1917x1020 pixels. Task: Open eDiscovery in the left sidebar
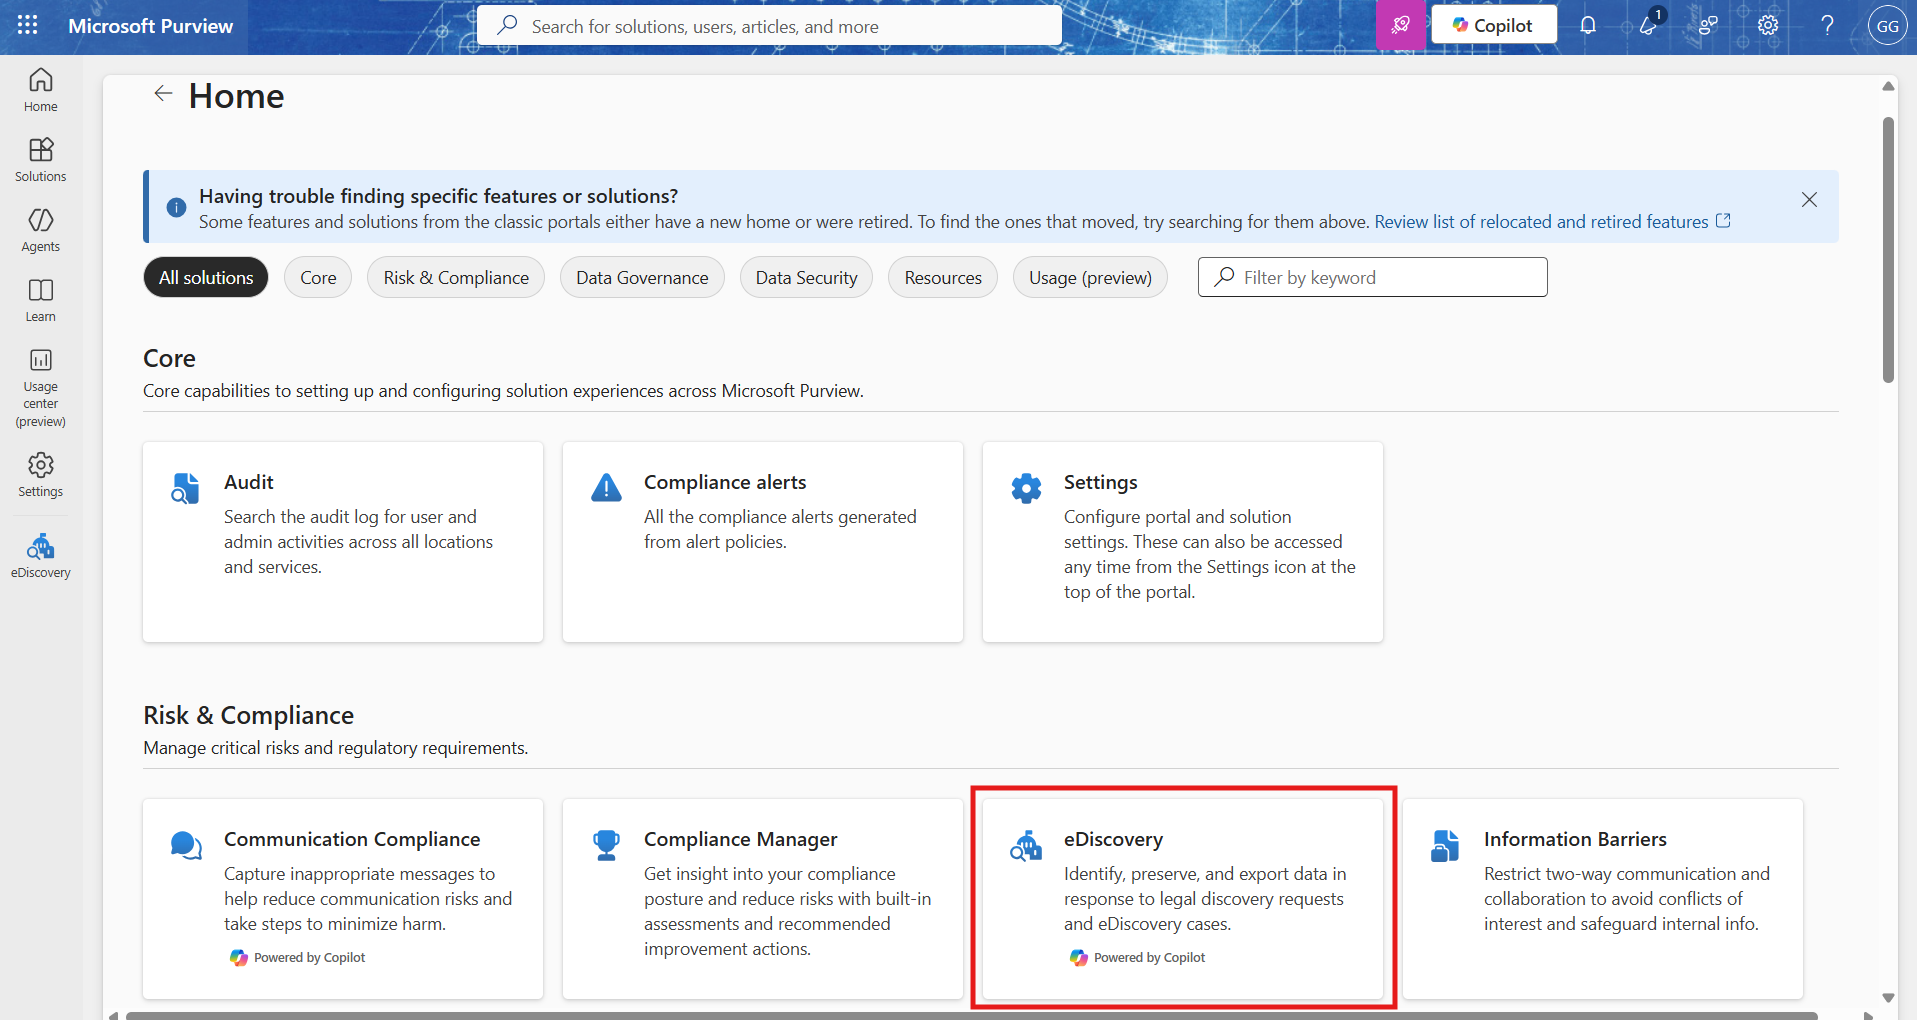pos(41,556)
